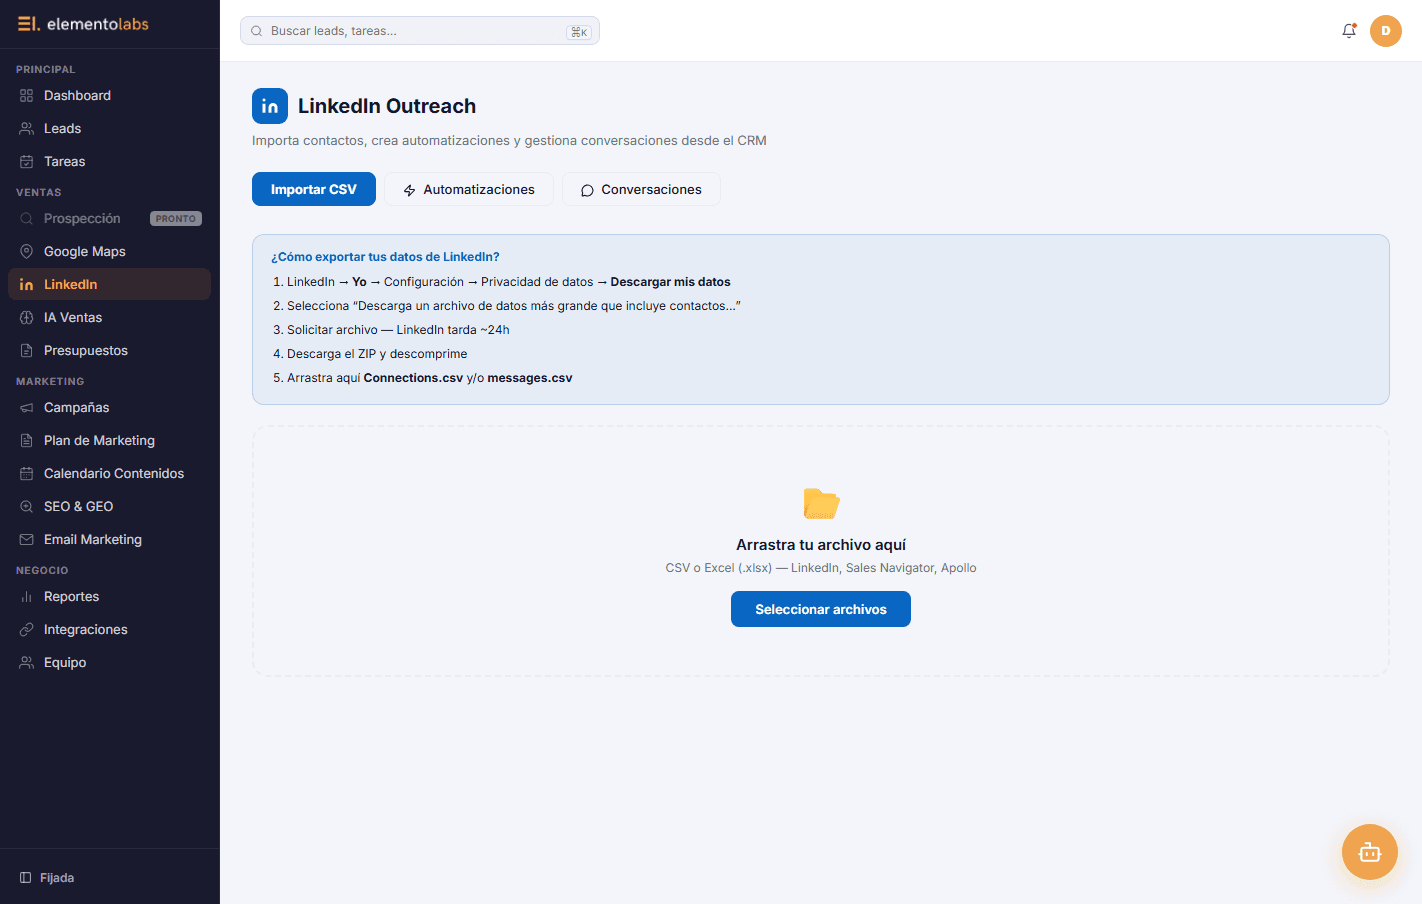
Task: Click the PRONTO badge next to Prospección
Action: pos(176,219)
